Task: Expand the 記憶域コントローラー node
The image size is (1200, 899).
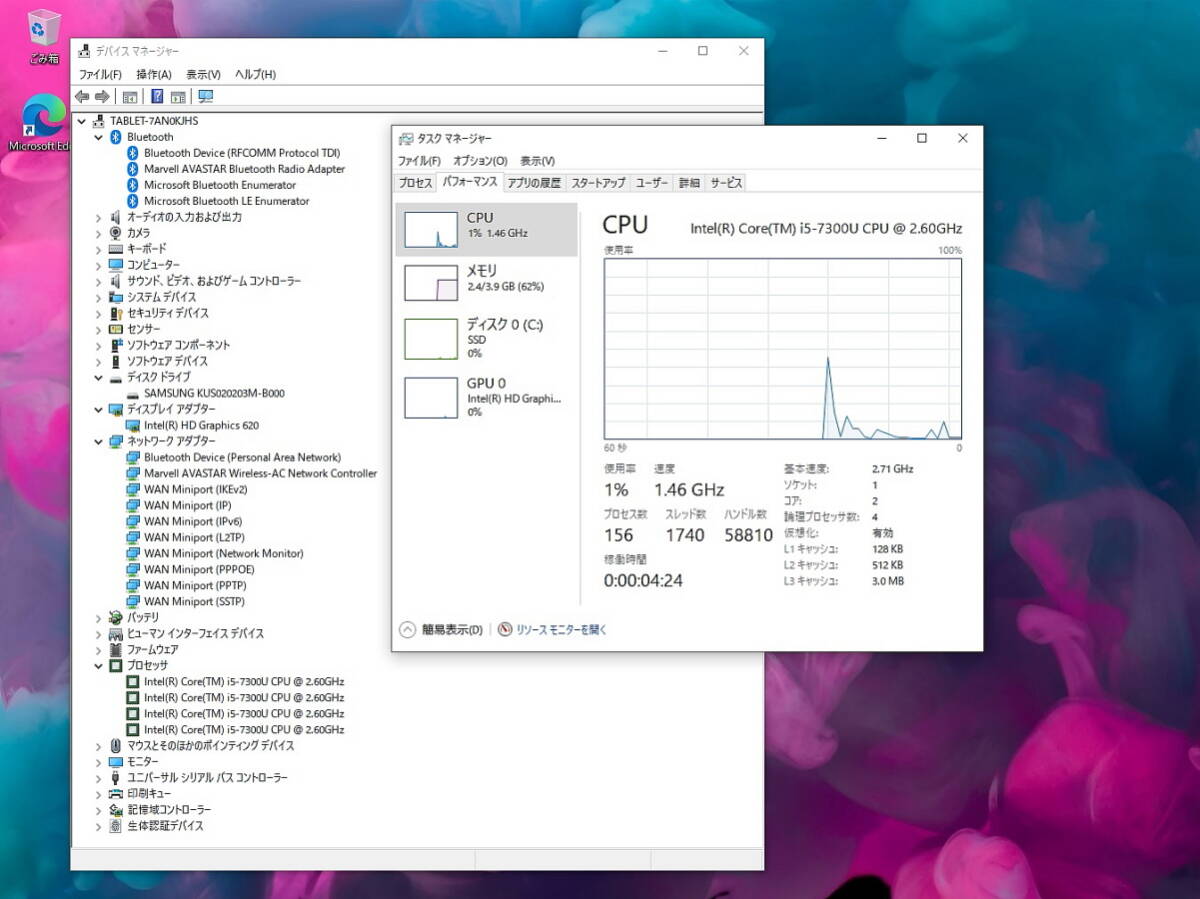Action: click(98, 809)
